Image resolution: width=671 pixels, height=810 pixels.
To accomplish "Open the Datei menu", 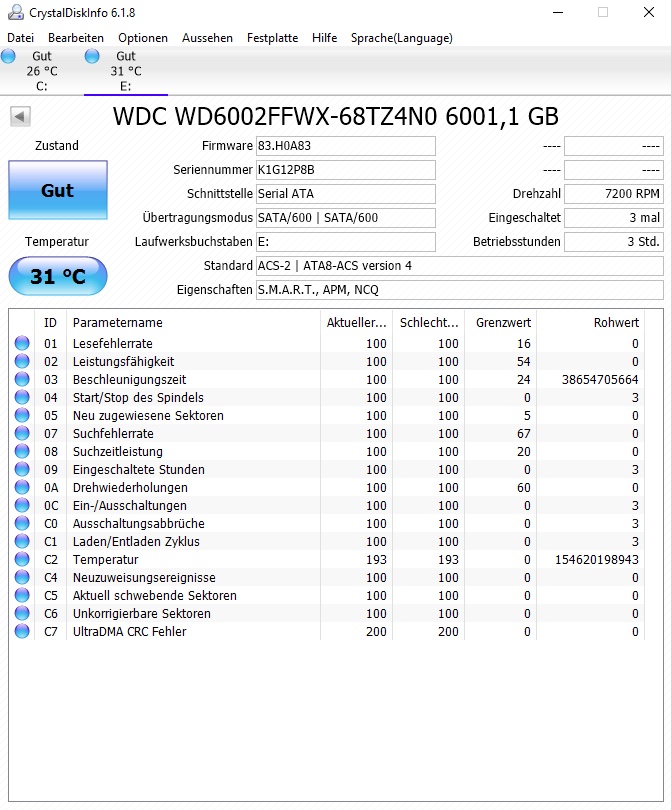I will (x=21, y=38).
